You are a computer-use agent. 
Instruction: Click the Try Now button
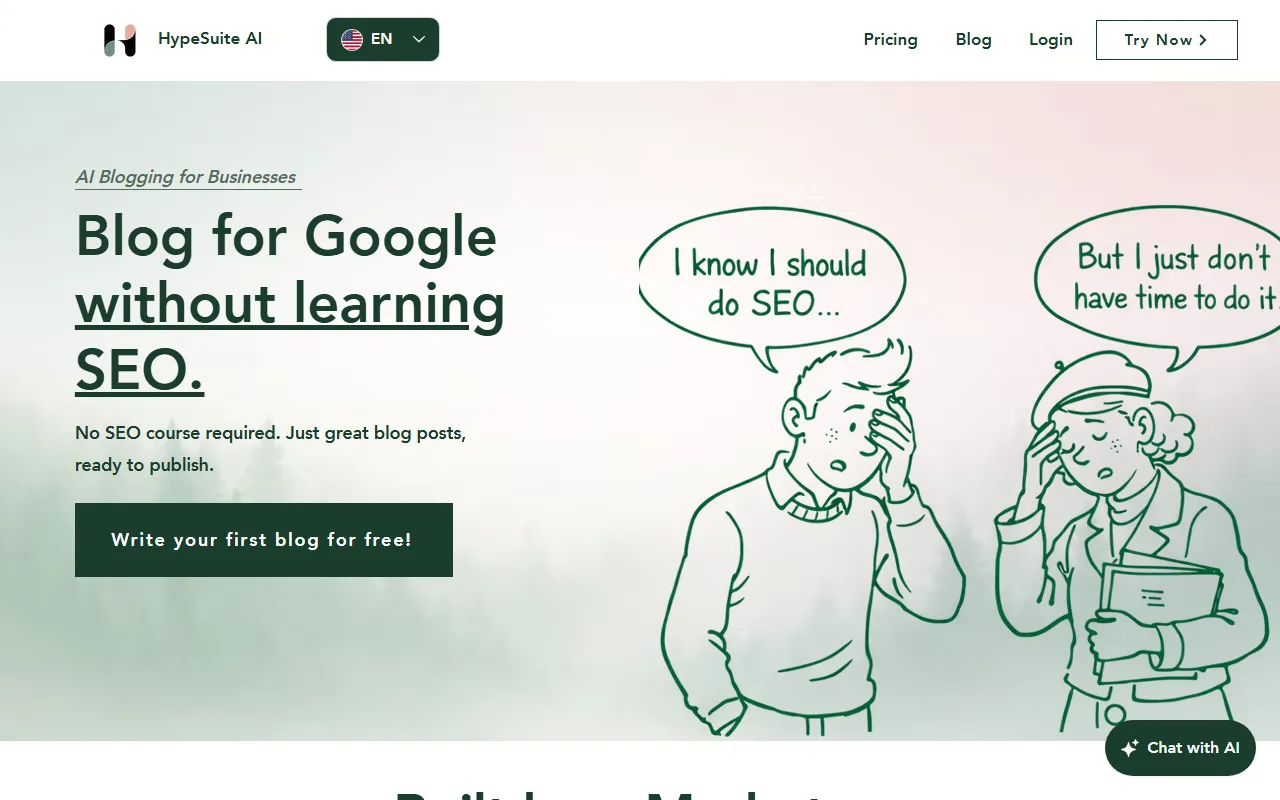point(1167,40)
